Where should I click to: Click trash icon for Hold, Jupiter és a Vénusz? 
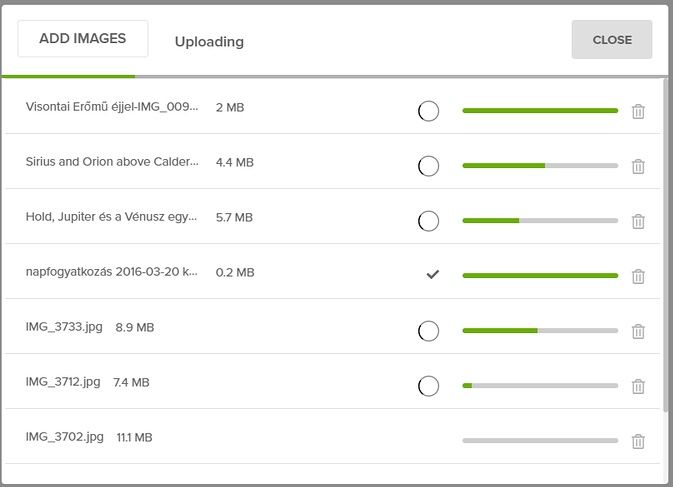[x=638, y=221]
